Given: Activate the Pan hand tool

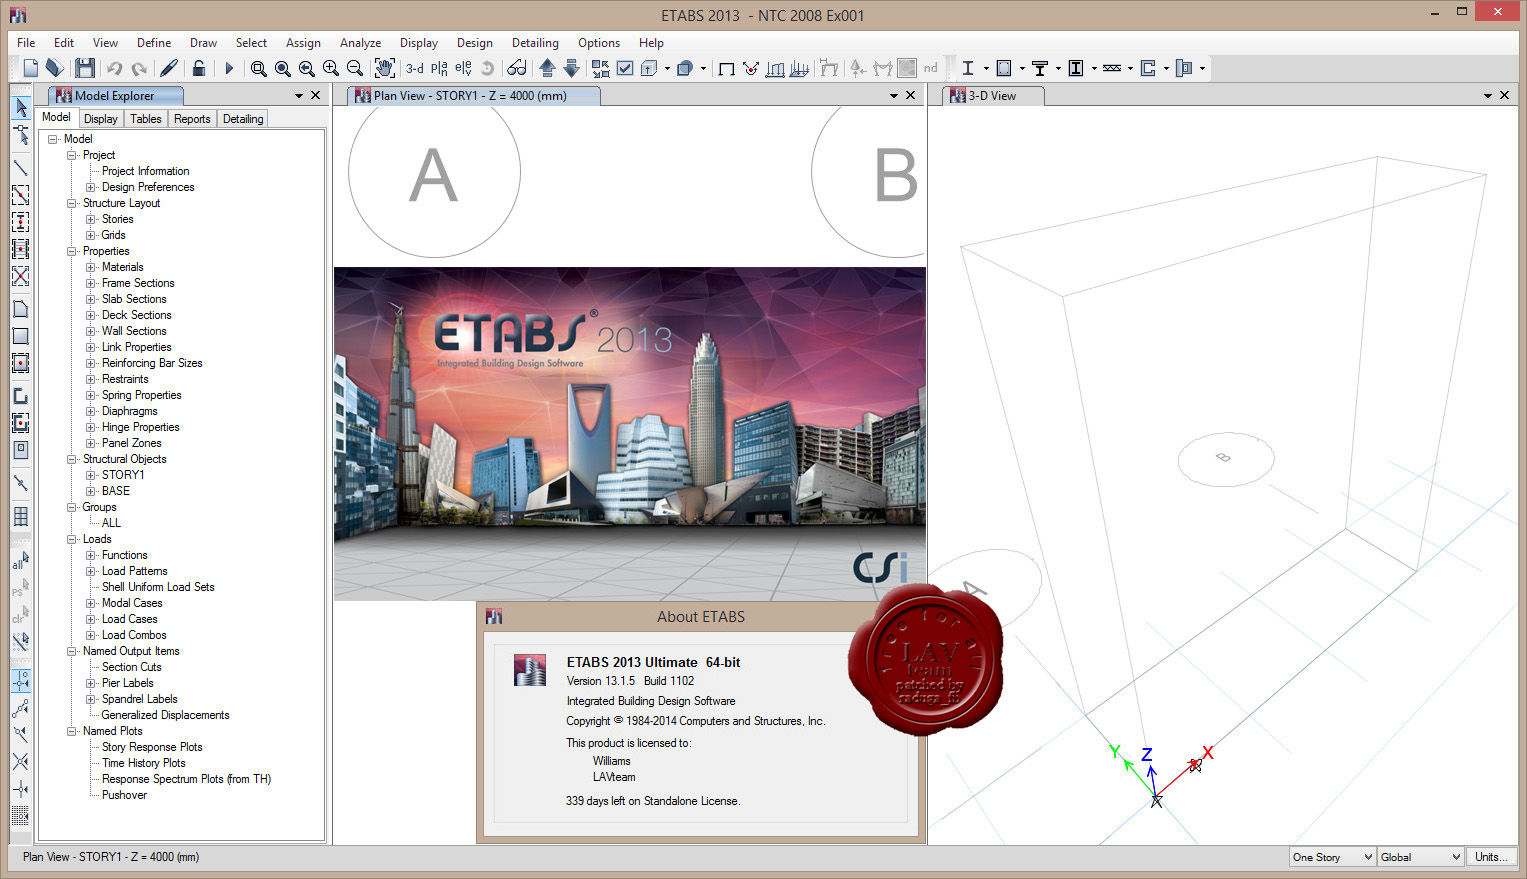Looking at the screenshot, I should click(x=385, y=68).
